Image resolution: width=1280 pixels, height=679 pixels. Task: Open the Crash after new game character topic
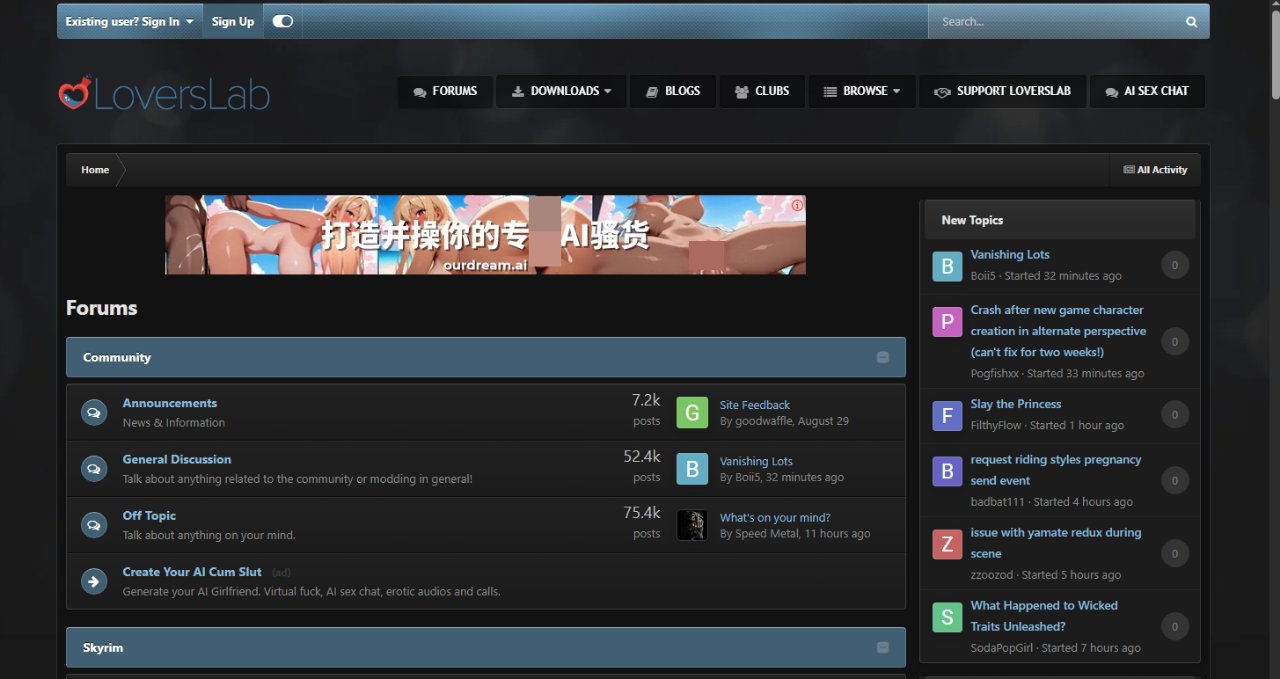pyautogui.click(x=1058, y=331)
